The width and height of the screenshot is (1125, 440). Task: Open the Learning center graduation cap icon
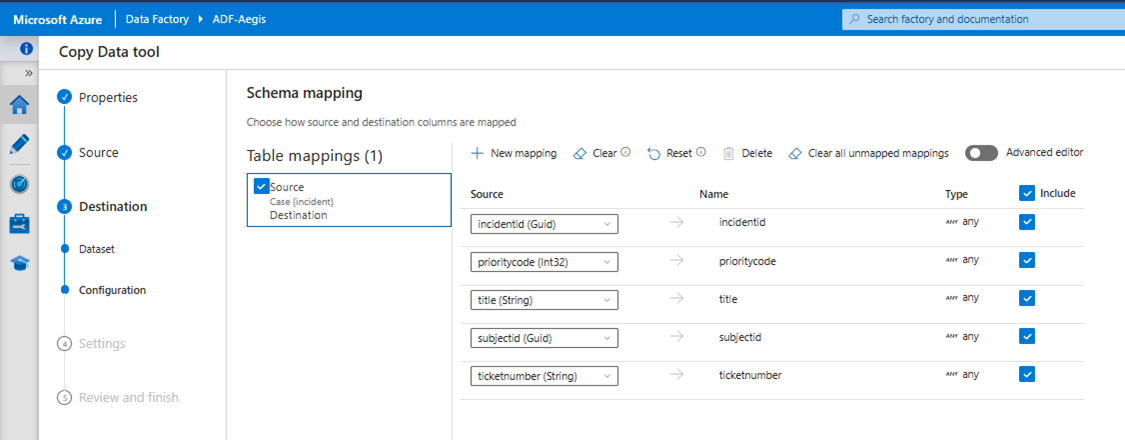19,263
